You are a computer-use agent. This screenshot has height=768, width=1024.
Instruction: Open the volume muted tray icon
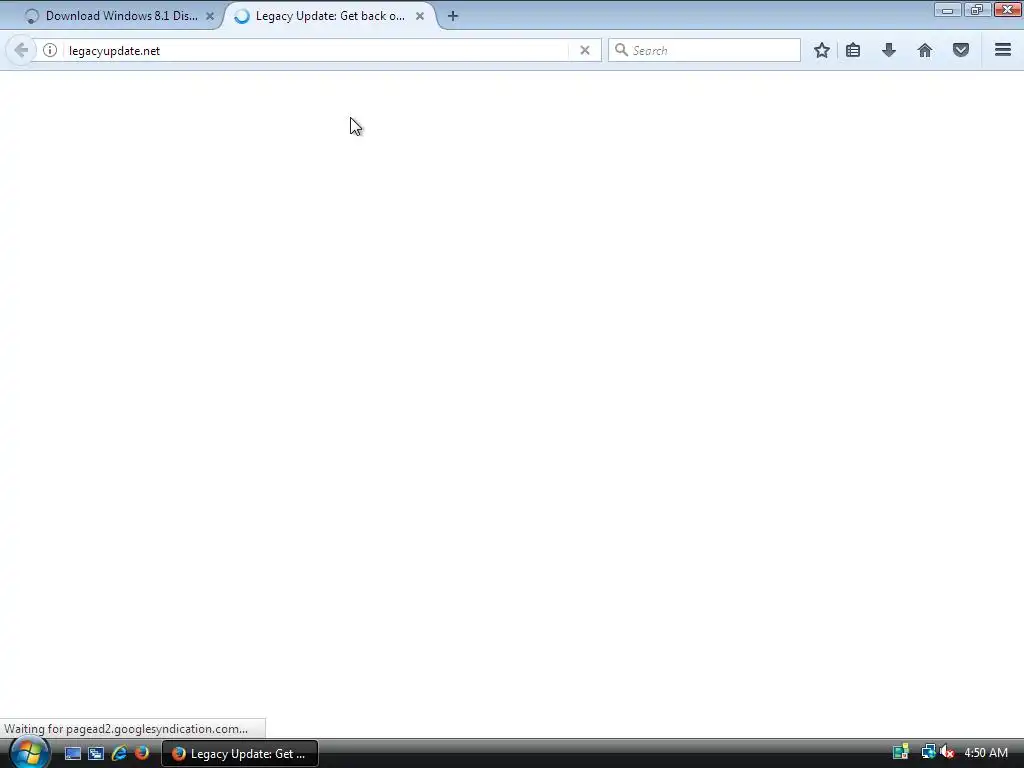947,752
